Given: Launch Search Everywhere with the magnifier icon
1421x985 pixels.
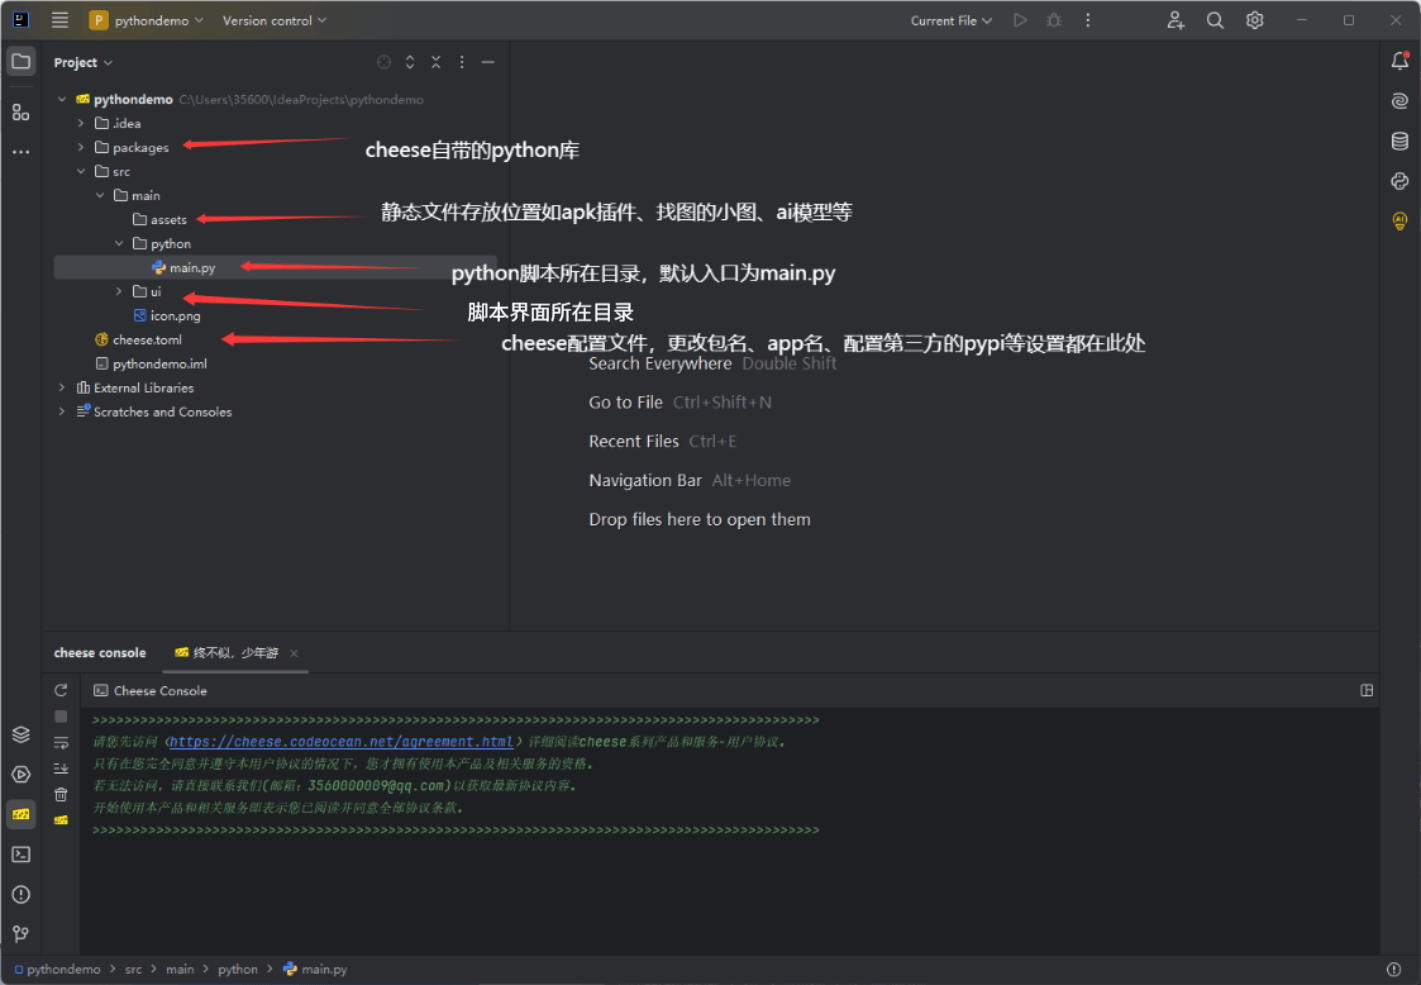Looking at the screenshot, I should (x=1214, y=19).
